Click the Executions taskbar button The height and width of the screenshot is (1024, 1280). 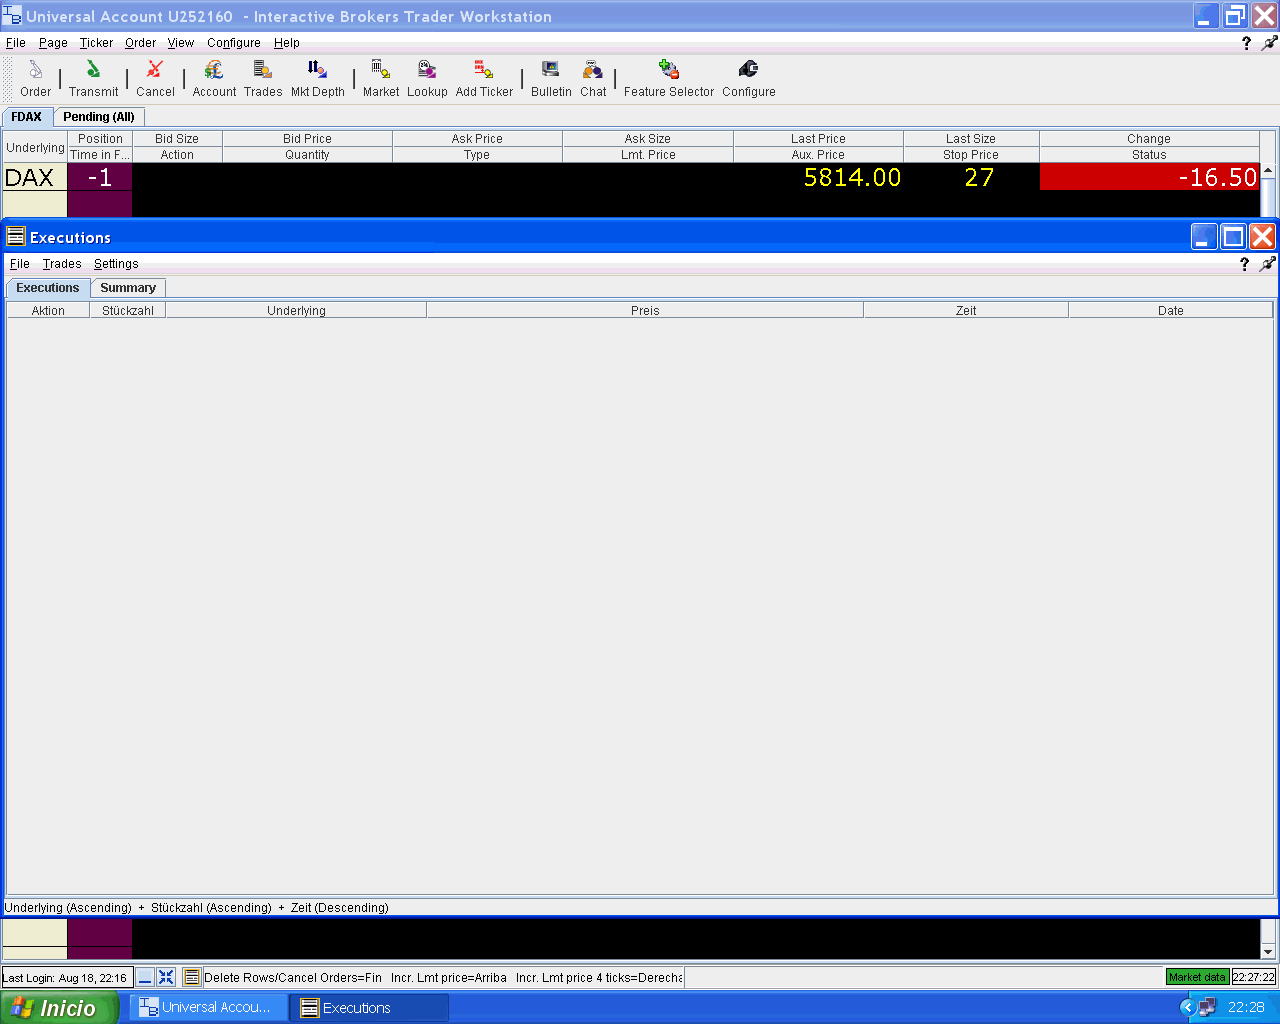click(369, 1007)
